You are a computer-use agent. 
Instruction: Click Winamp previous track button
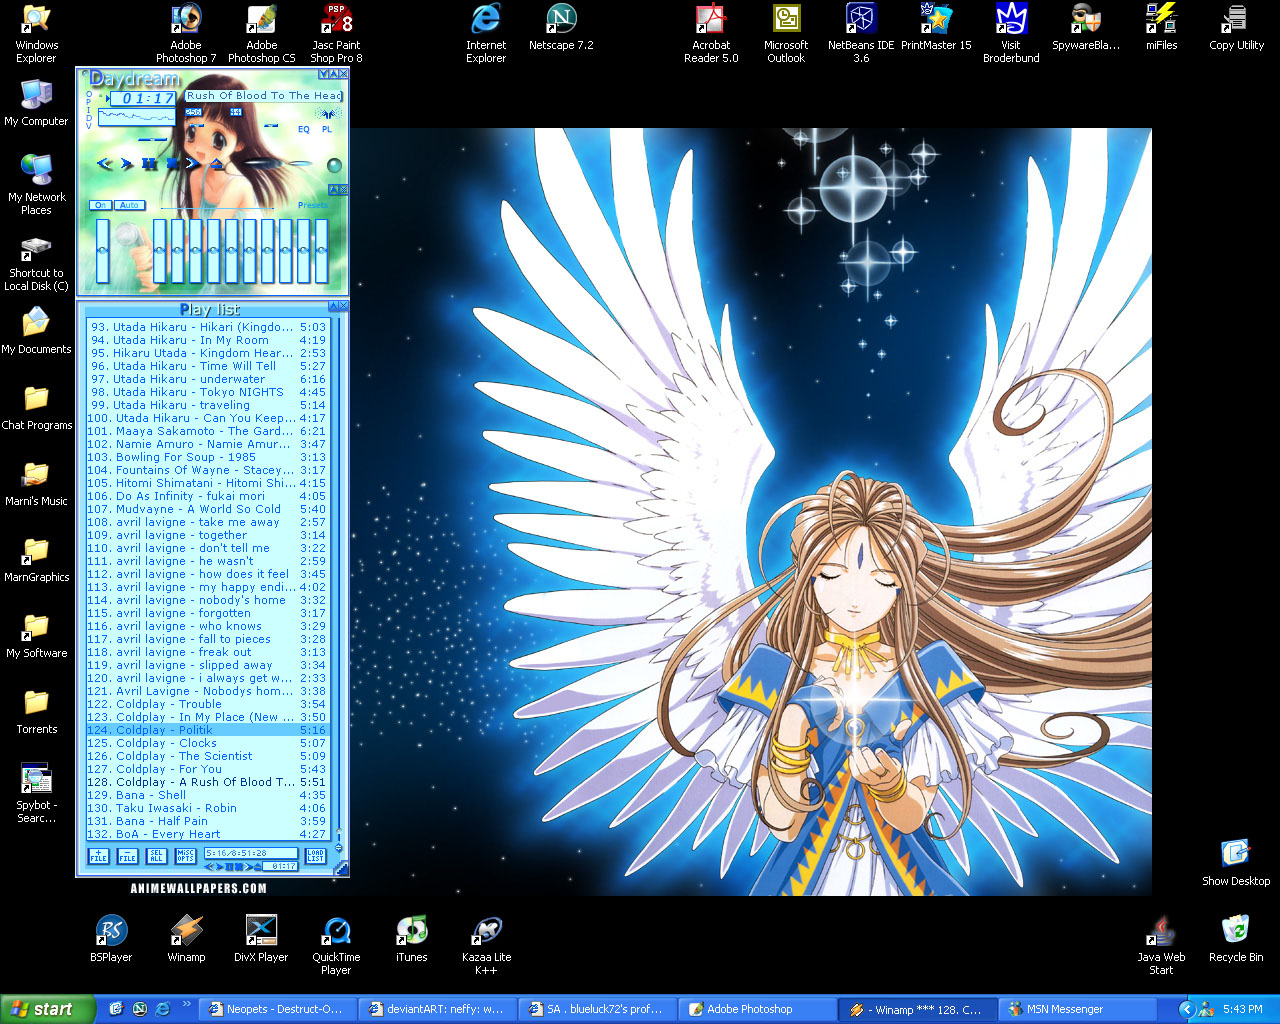(x=104, y=163)
